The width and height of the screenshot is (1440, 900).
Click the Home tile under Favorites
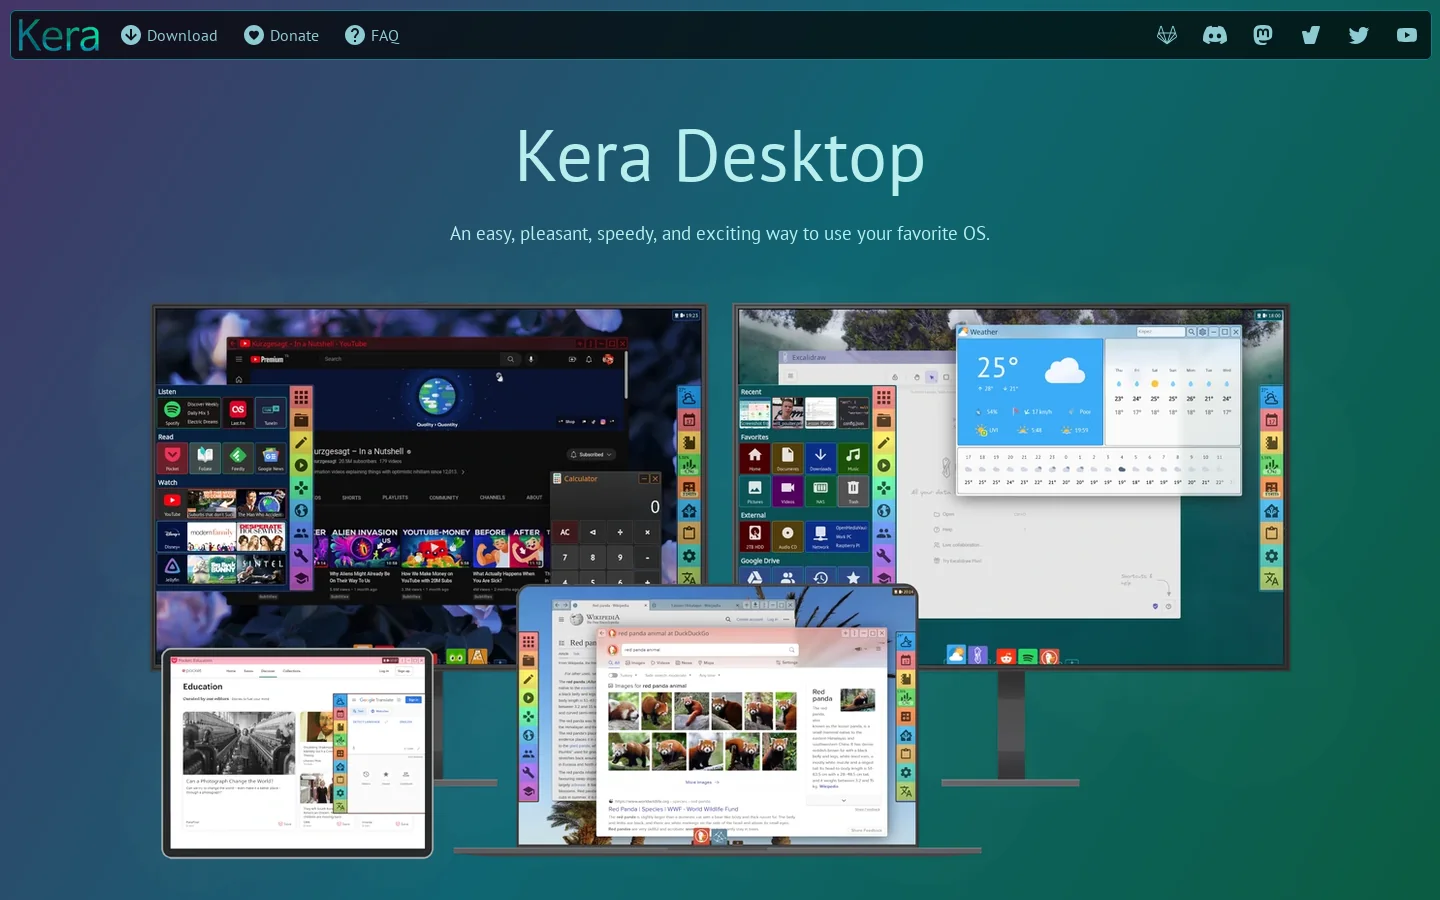pos(755,458)
